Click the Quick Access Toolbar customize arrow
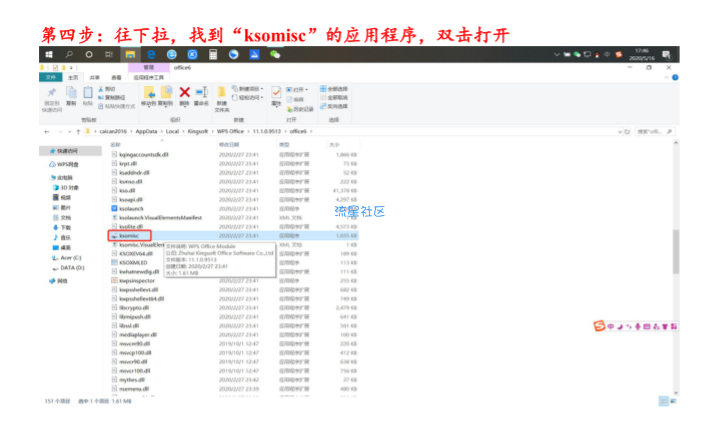The image size is (719, 422). (71, 67)
